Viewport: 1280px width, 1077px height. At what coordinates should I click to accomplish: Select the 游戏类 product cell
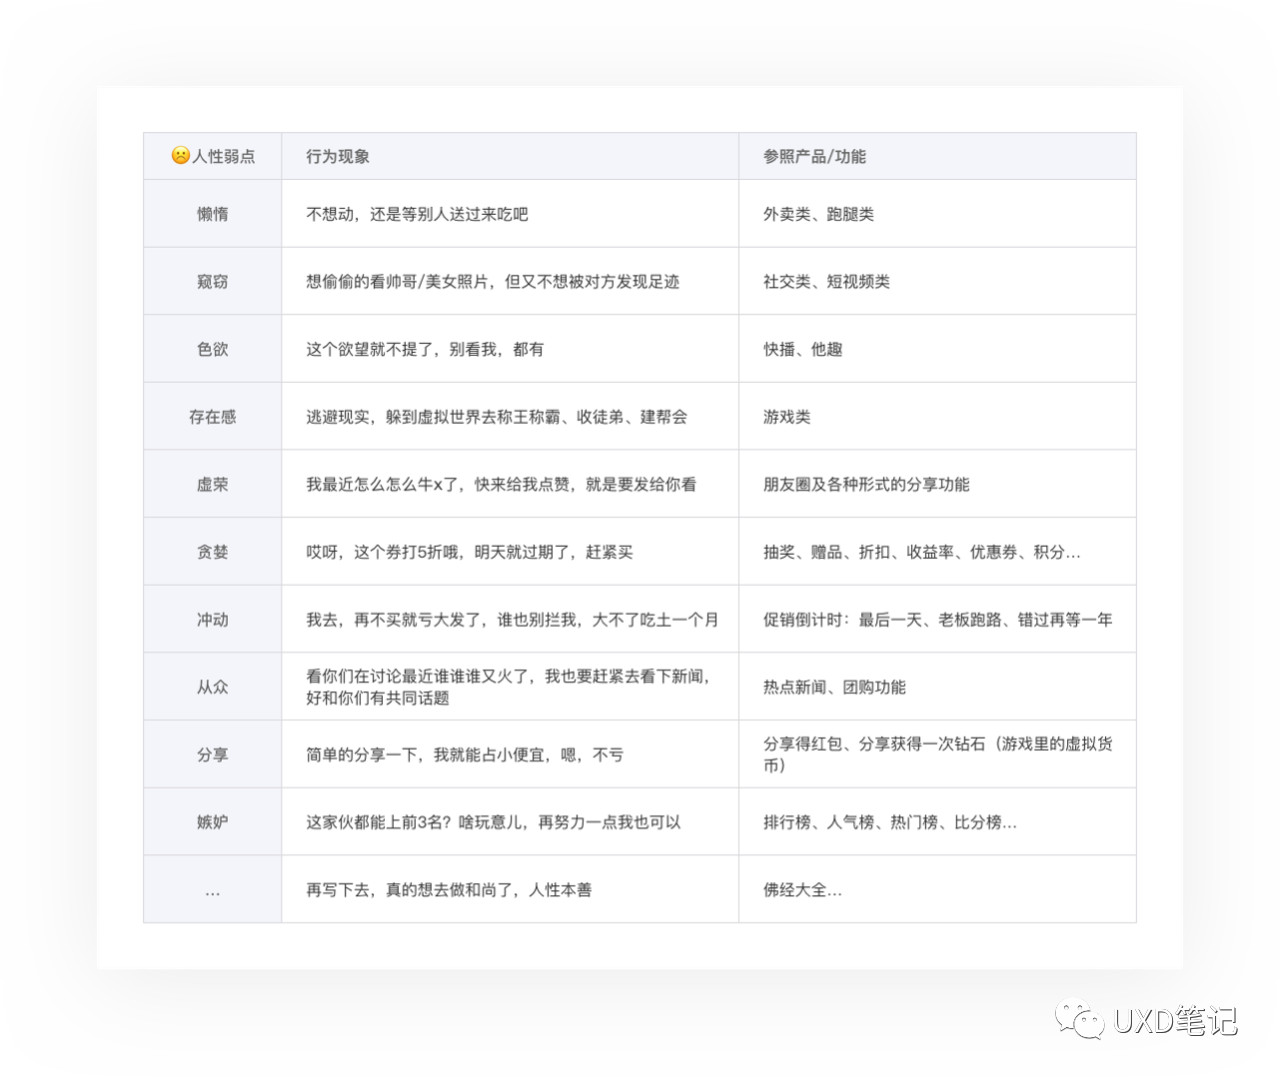point(786,417)
